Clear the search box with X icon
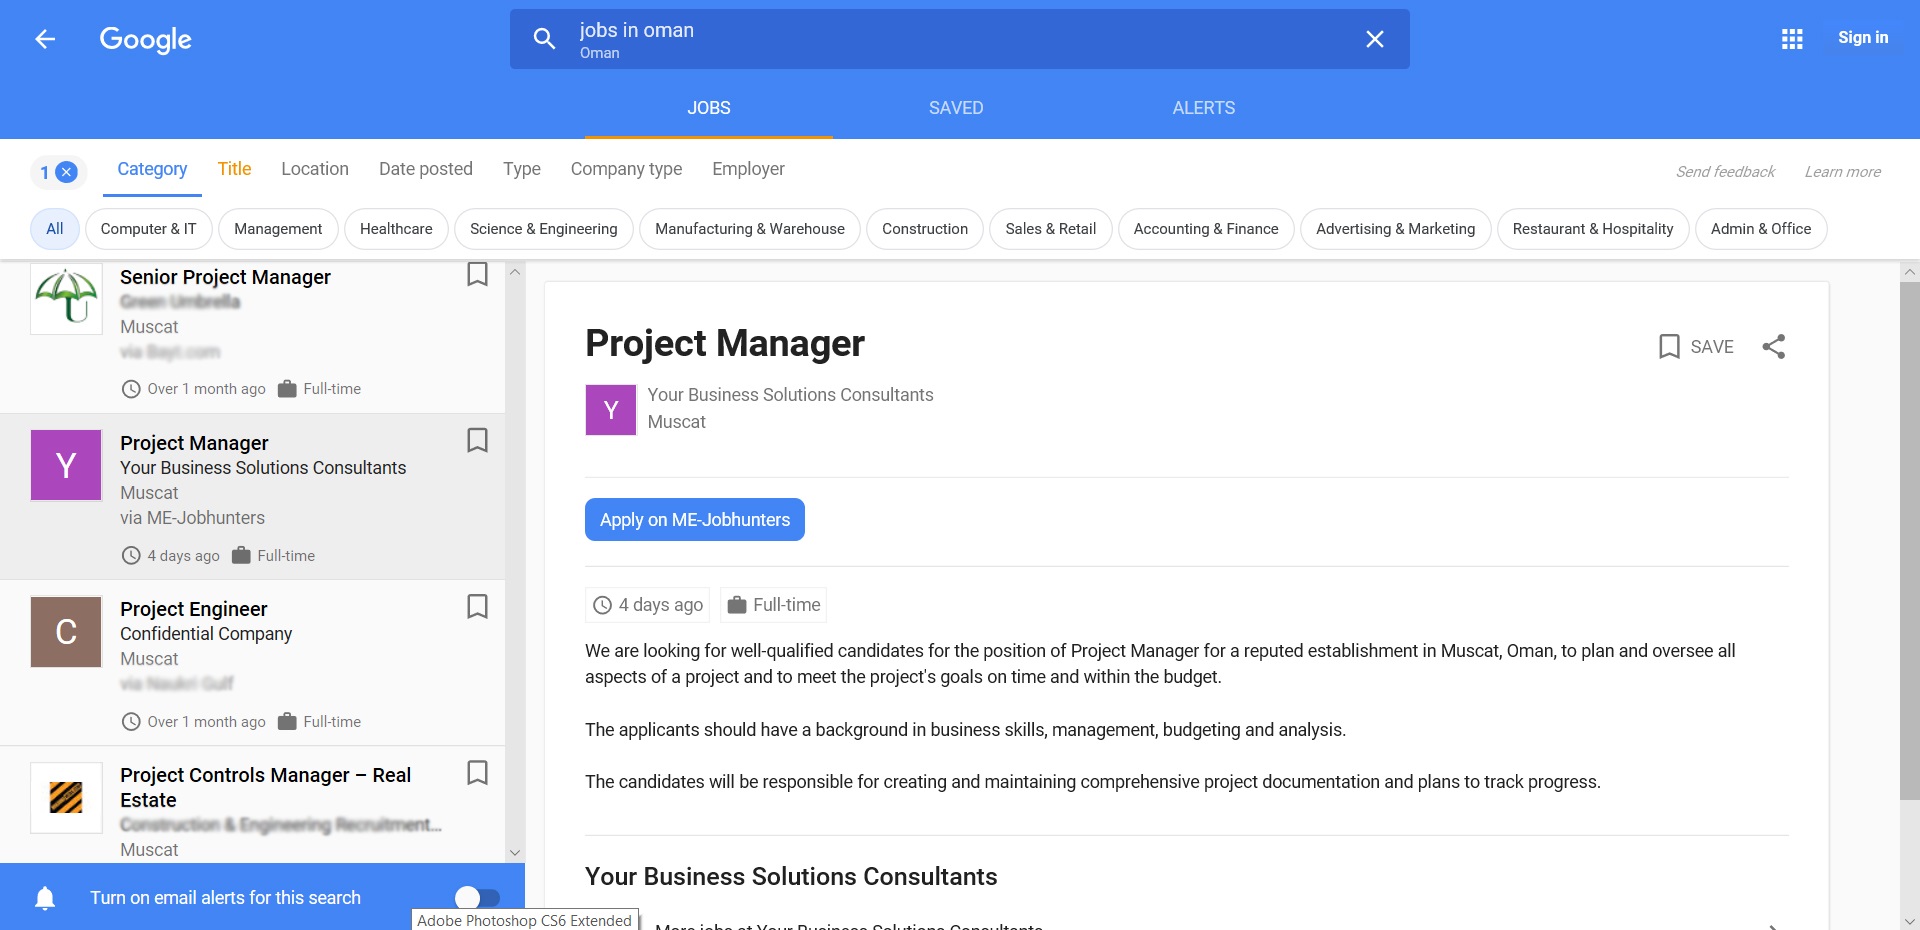The height and width of the screenshot is (930, 1920). pyautogui.click(x=1374, y=39)
